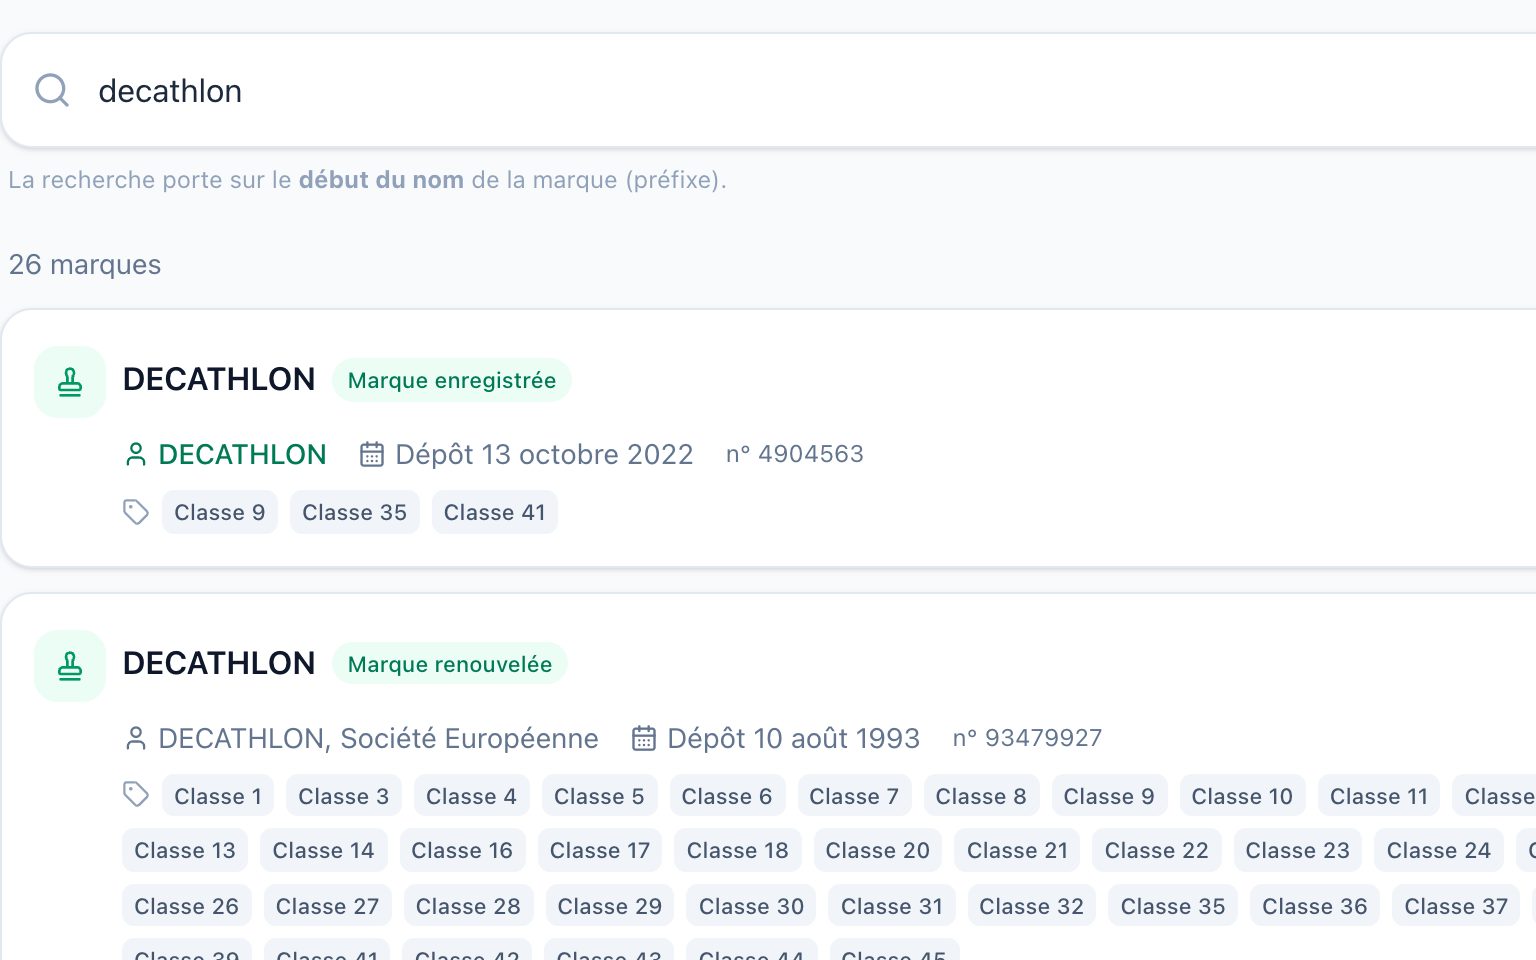Image resolution: width=1536 pixels, height=960 pixels.
Task: Select the Classe 17 chip
Action: pyautogui.click(x=600, y=850)
